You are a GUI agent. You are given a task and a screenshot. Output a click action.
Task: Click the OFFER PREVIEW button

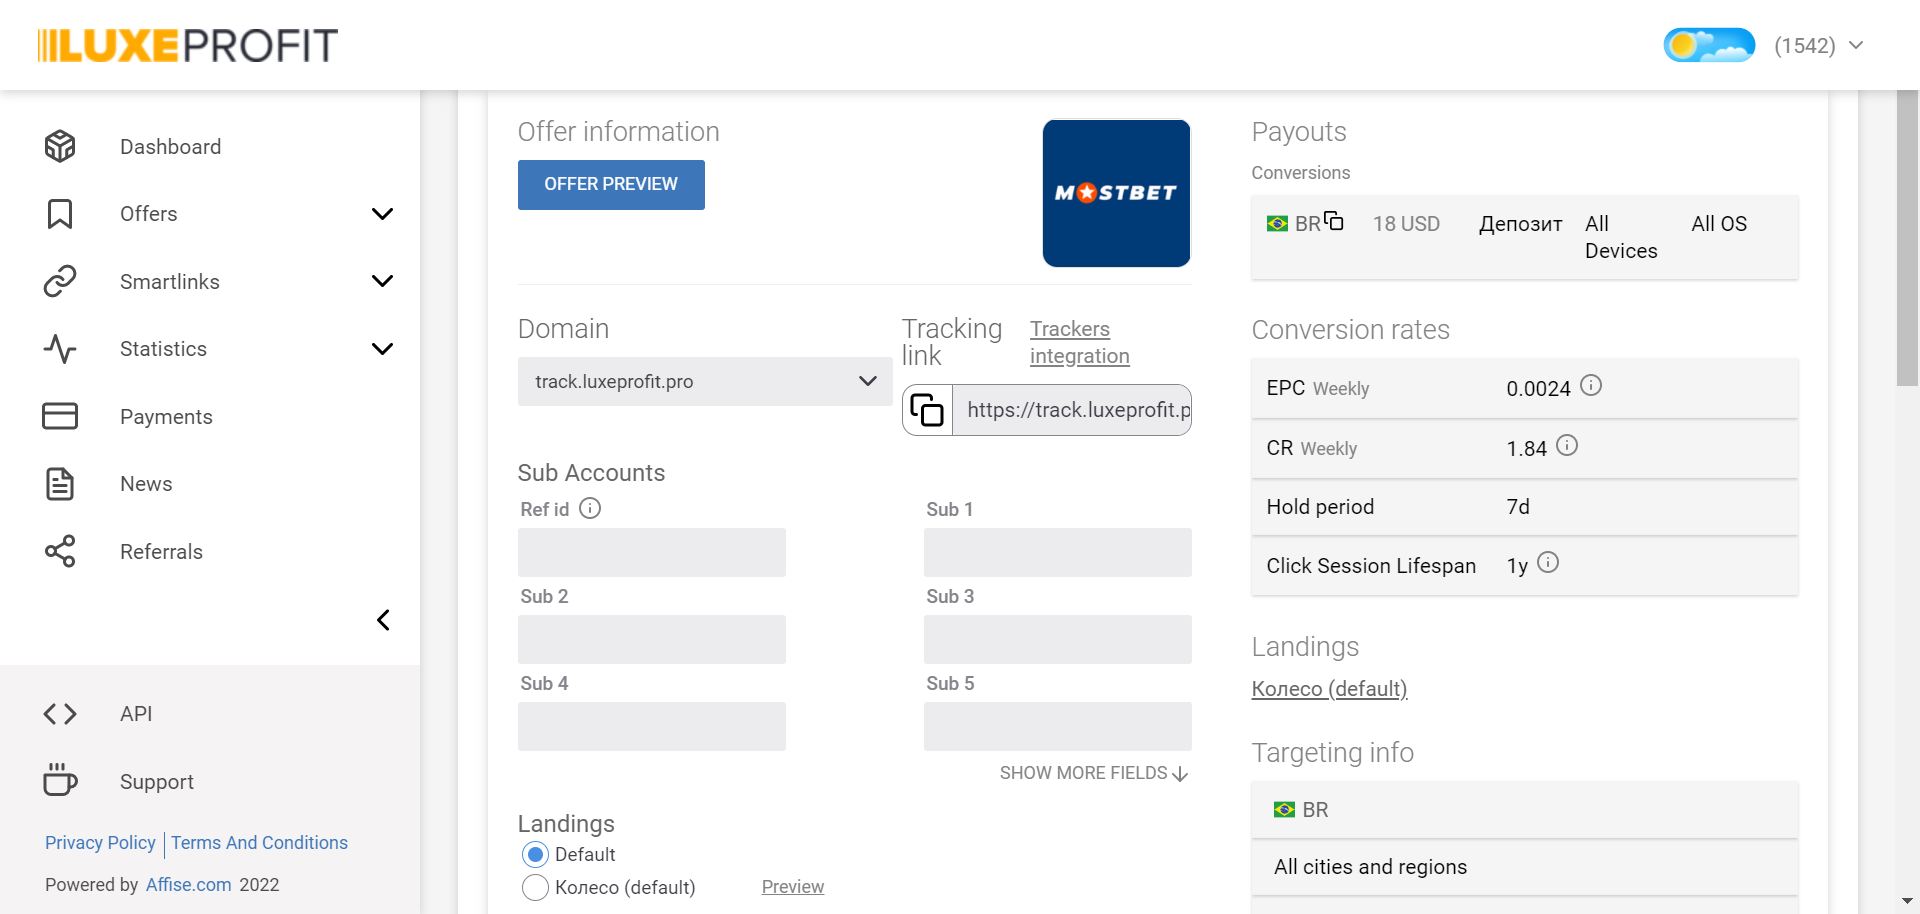coord(611,185)
